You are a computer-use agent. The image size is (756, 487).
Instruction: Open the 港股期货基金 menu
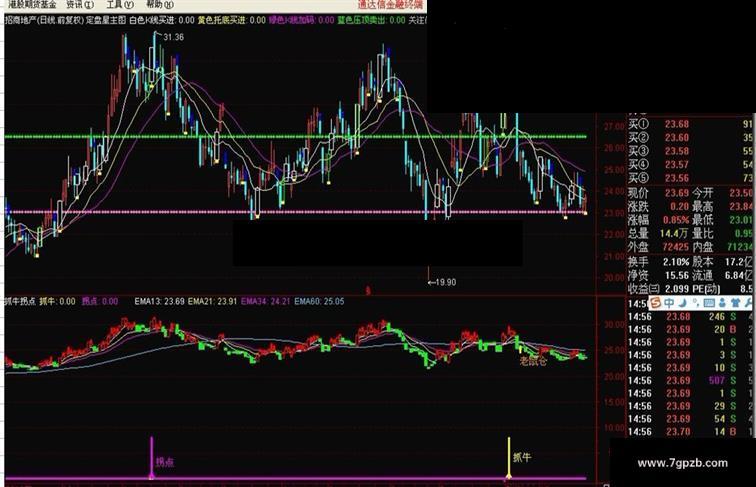click(32, 5)
